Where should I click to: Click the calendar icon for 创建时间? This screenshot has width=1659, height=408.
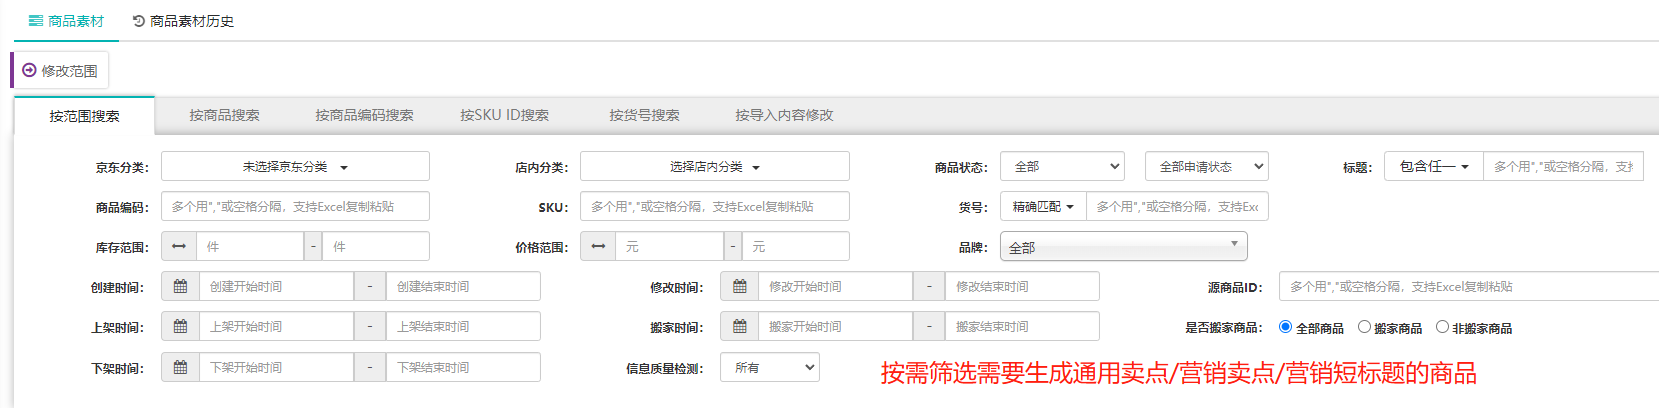click(180, 287)
